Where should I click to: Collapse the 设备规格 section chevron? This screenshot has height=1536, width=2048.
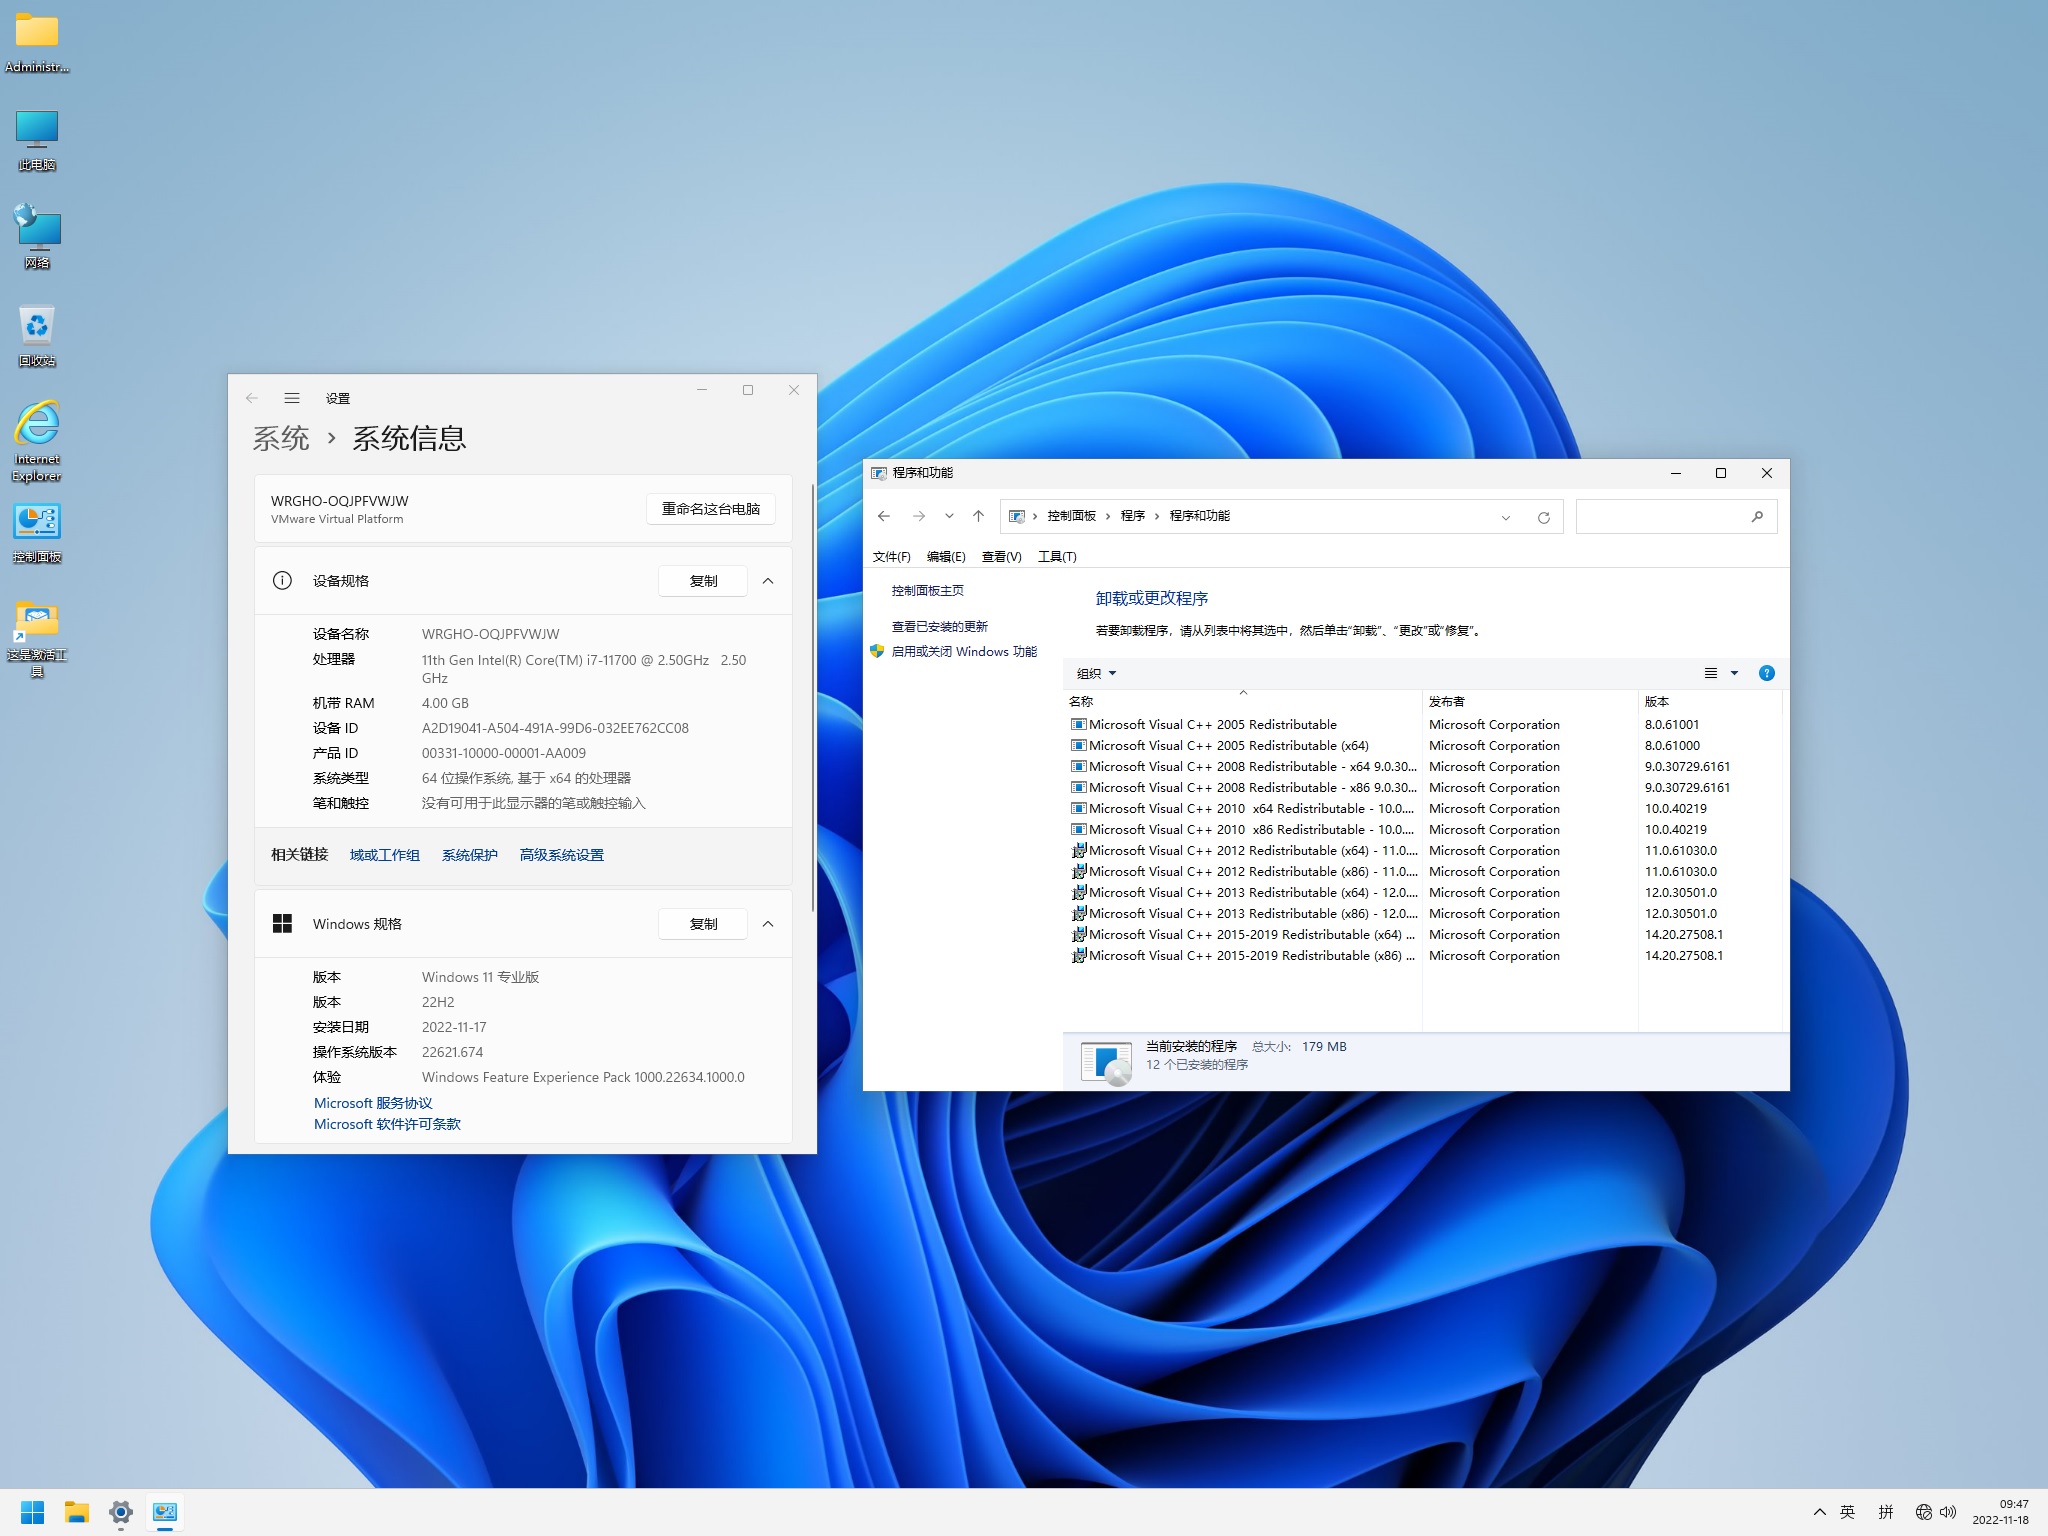click(x=768, y=581)
